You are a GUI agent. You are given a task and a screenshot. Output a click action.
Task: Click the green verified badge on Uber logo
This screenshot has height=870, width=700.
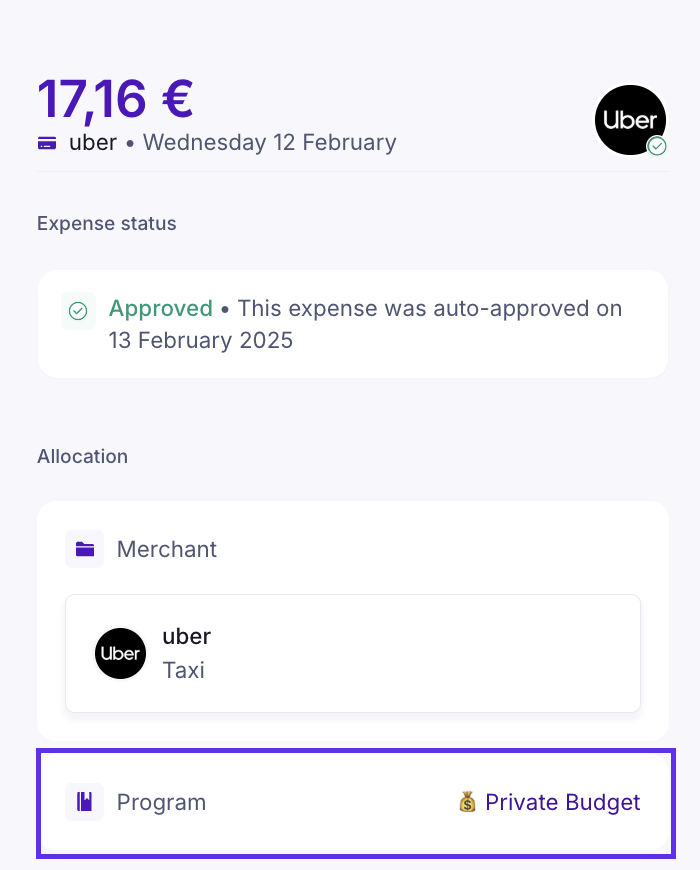pyautogui.click(x=657, y=146)
